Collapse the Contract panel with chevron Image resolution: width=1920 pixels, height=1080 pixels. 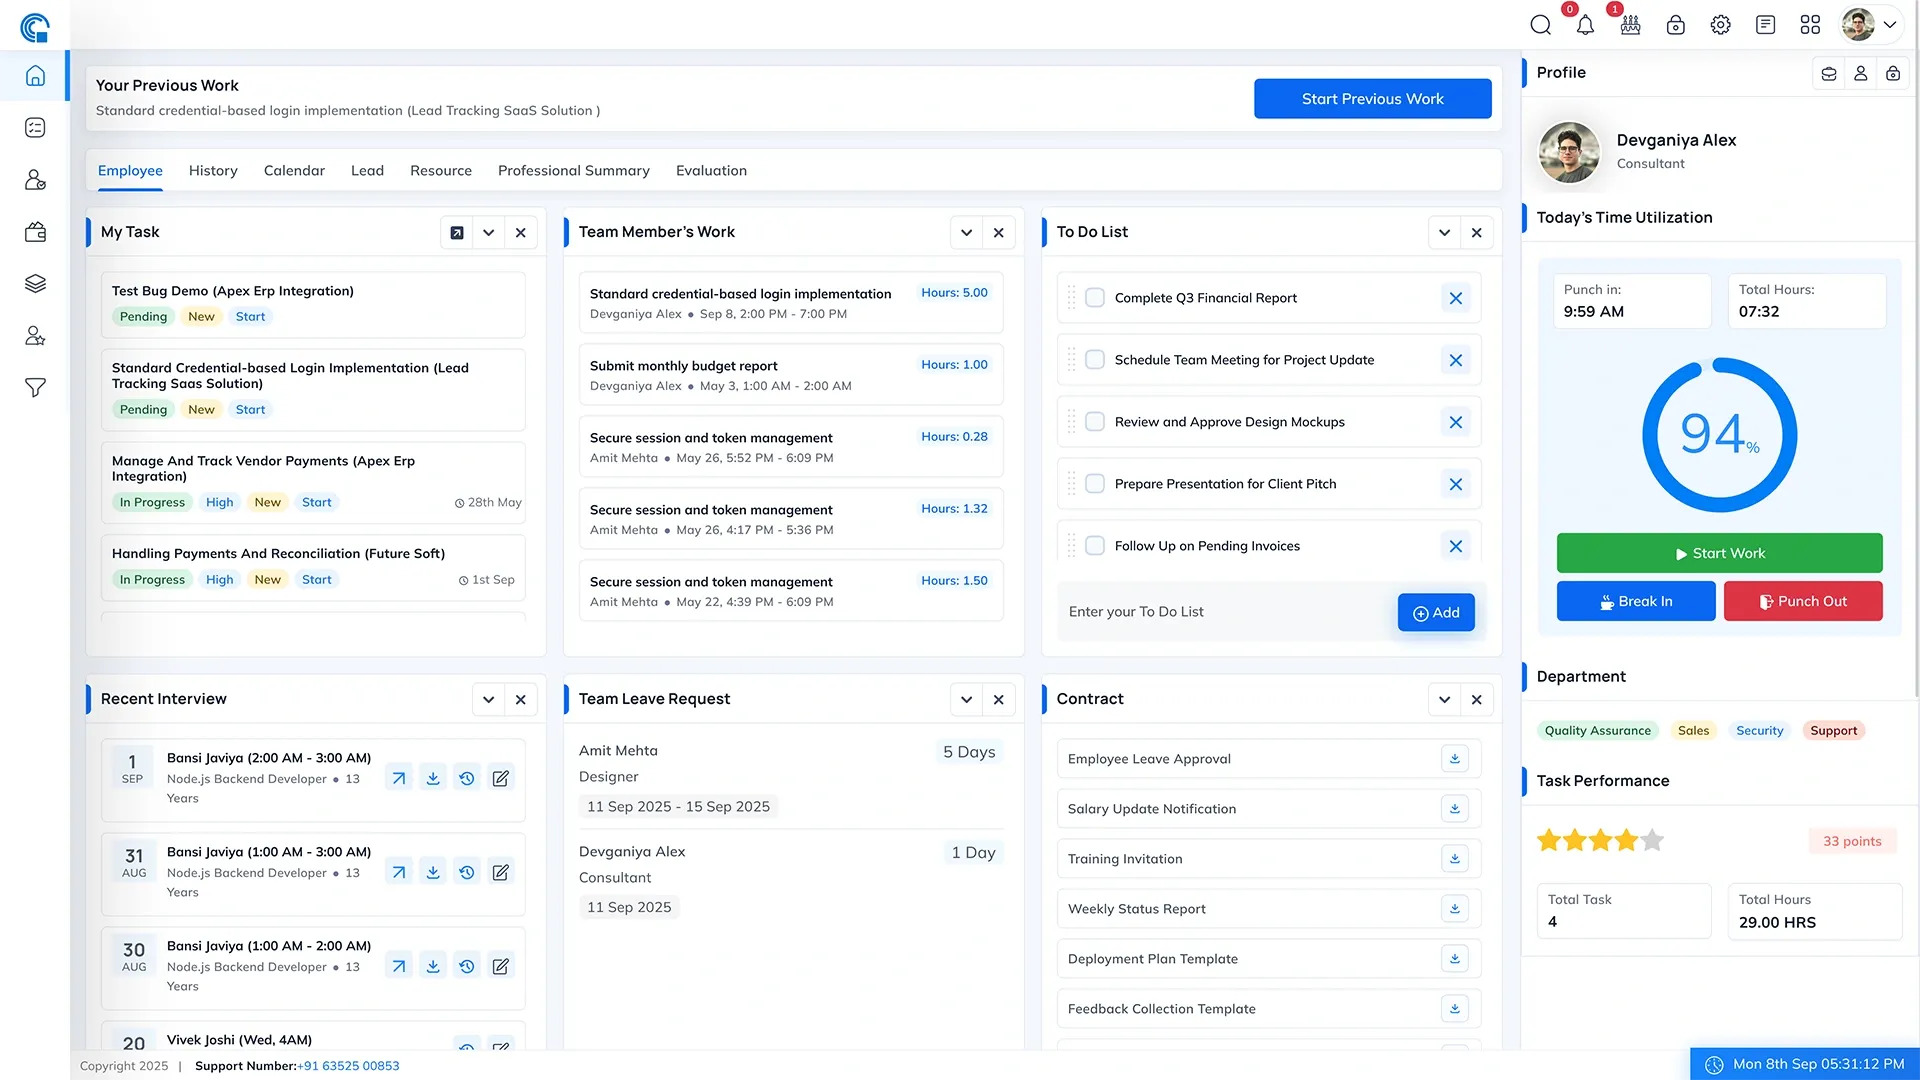(x=1445, y=700)
